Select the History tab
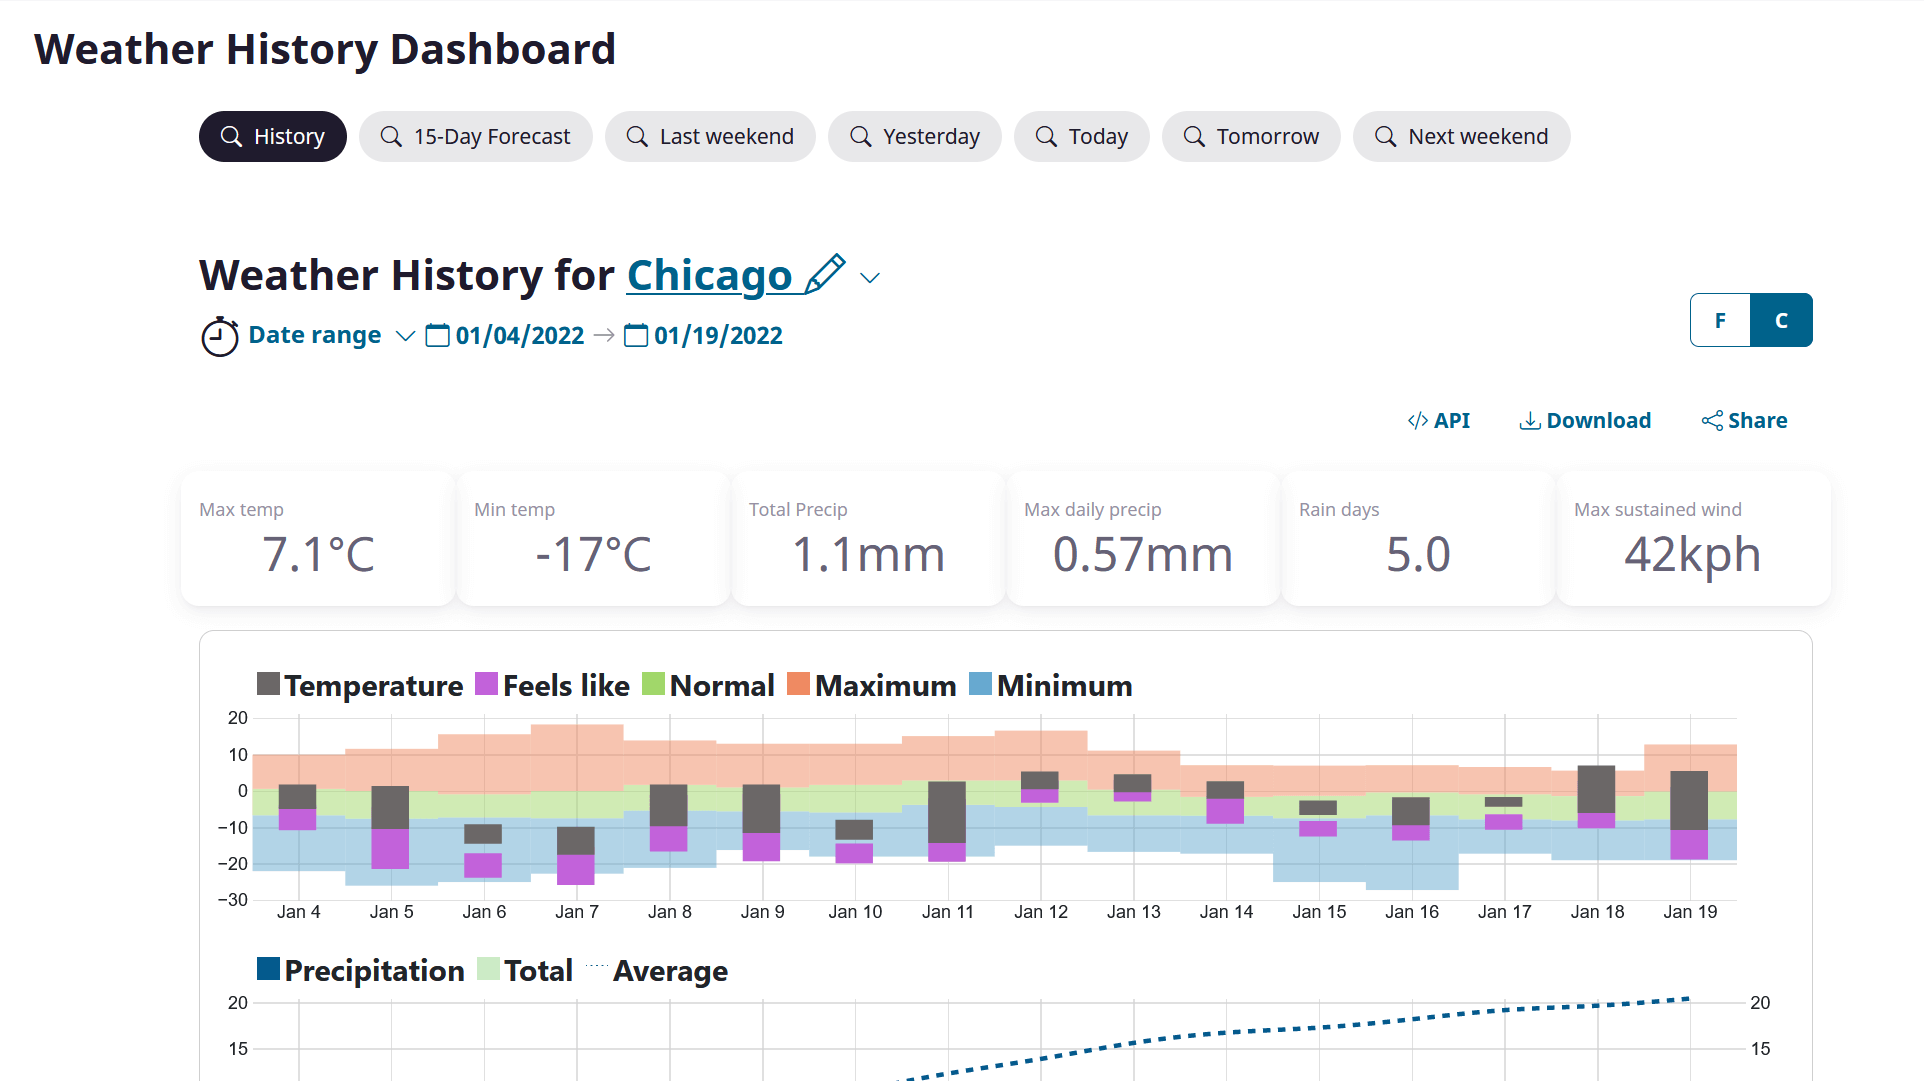 coord(274,136)
